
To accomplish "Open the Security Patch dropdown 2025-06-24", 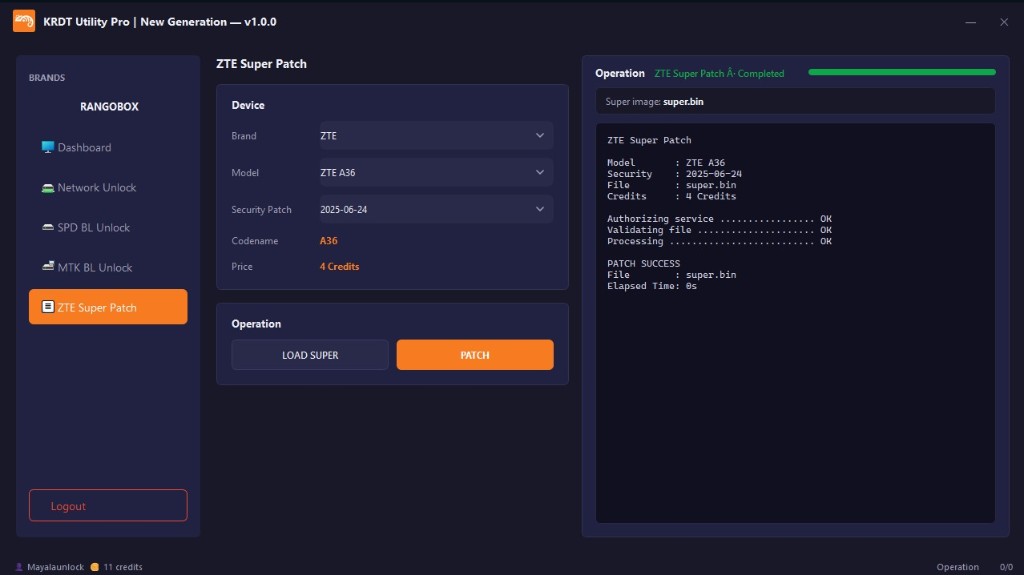I will pos(436,209).
